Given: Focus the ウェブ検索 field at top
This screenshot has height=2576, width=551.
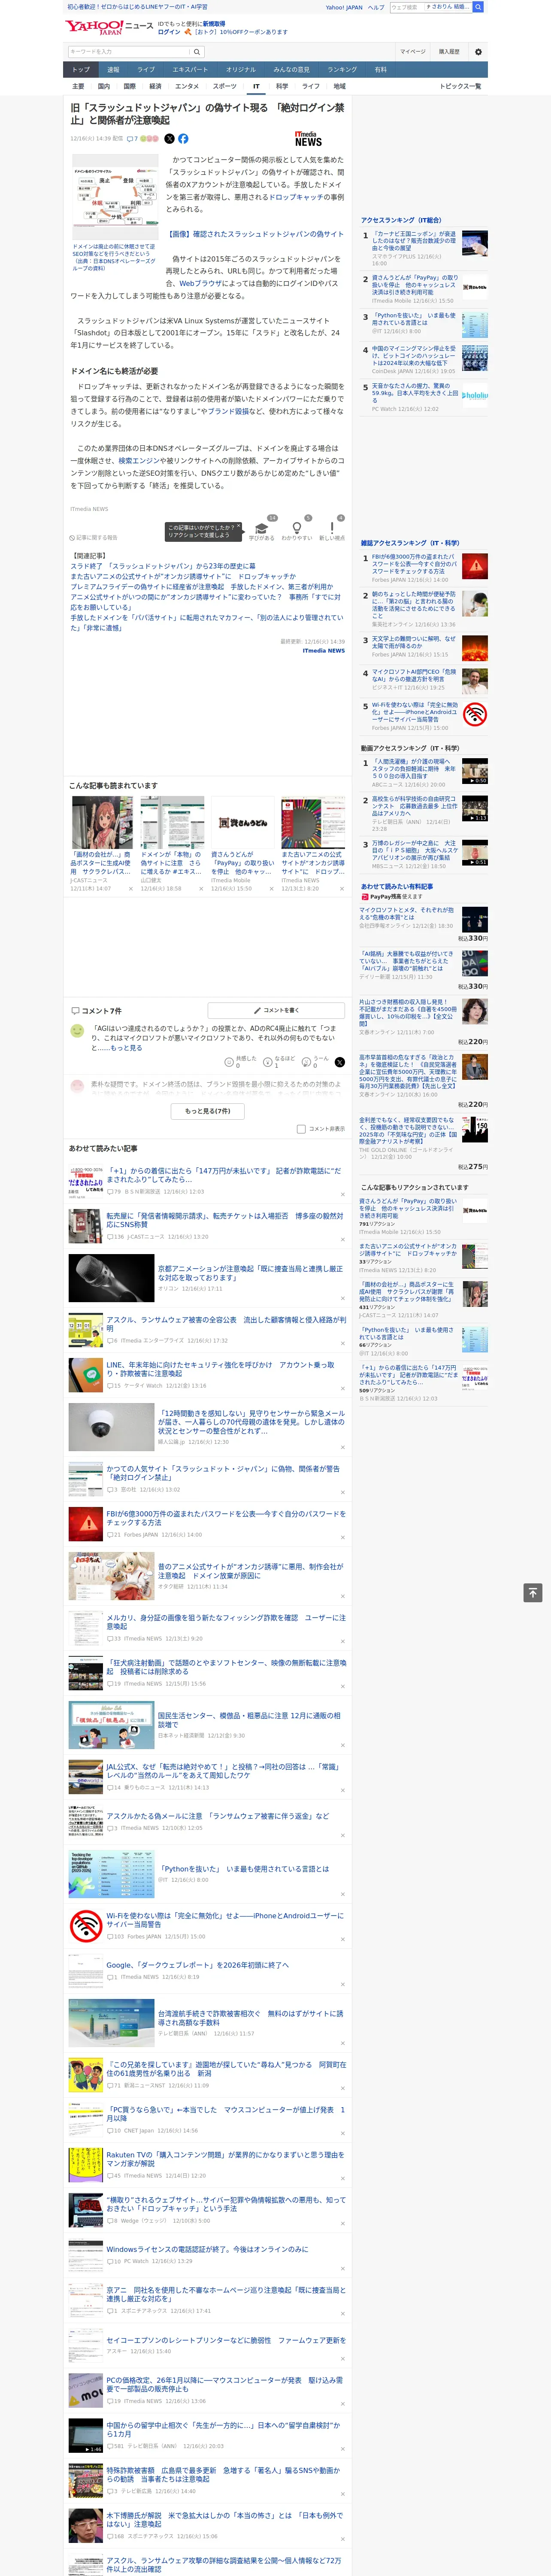Looking at the screenshot, I should point(406,7).
